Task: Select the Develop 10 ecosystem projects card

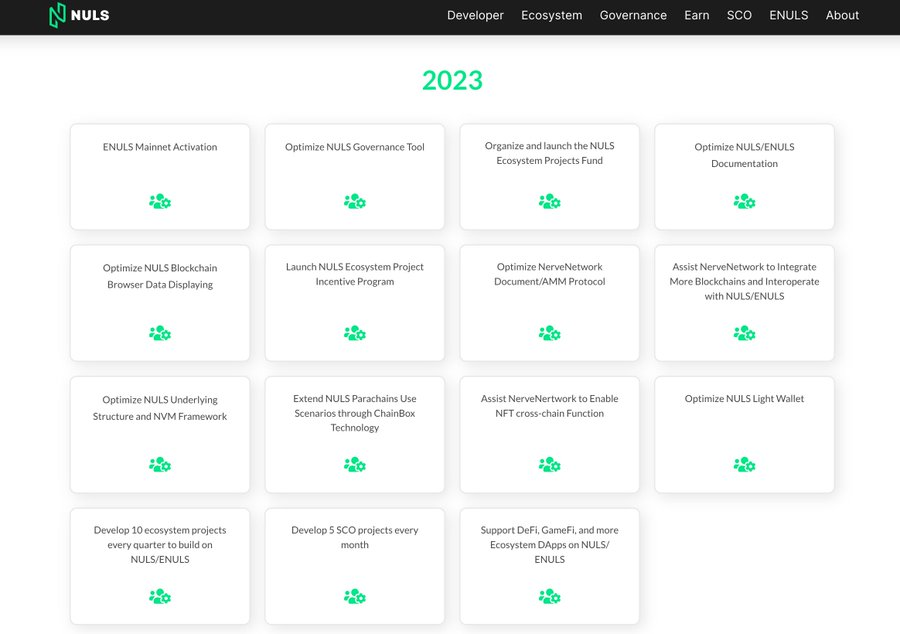Action: tap(160, 566)
